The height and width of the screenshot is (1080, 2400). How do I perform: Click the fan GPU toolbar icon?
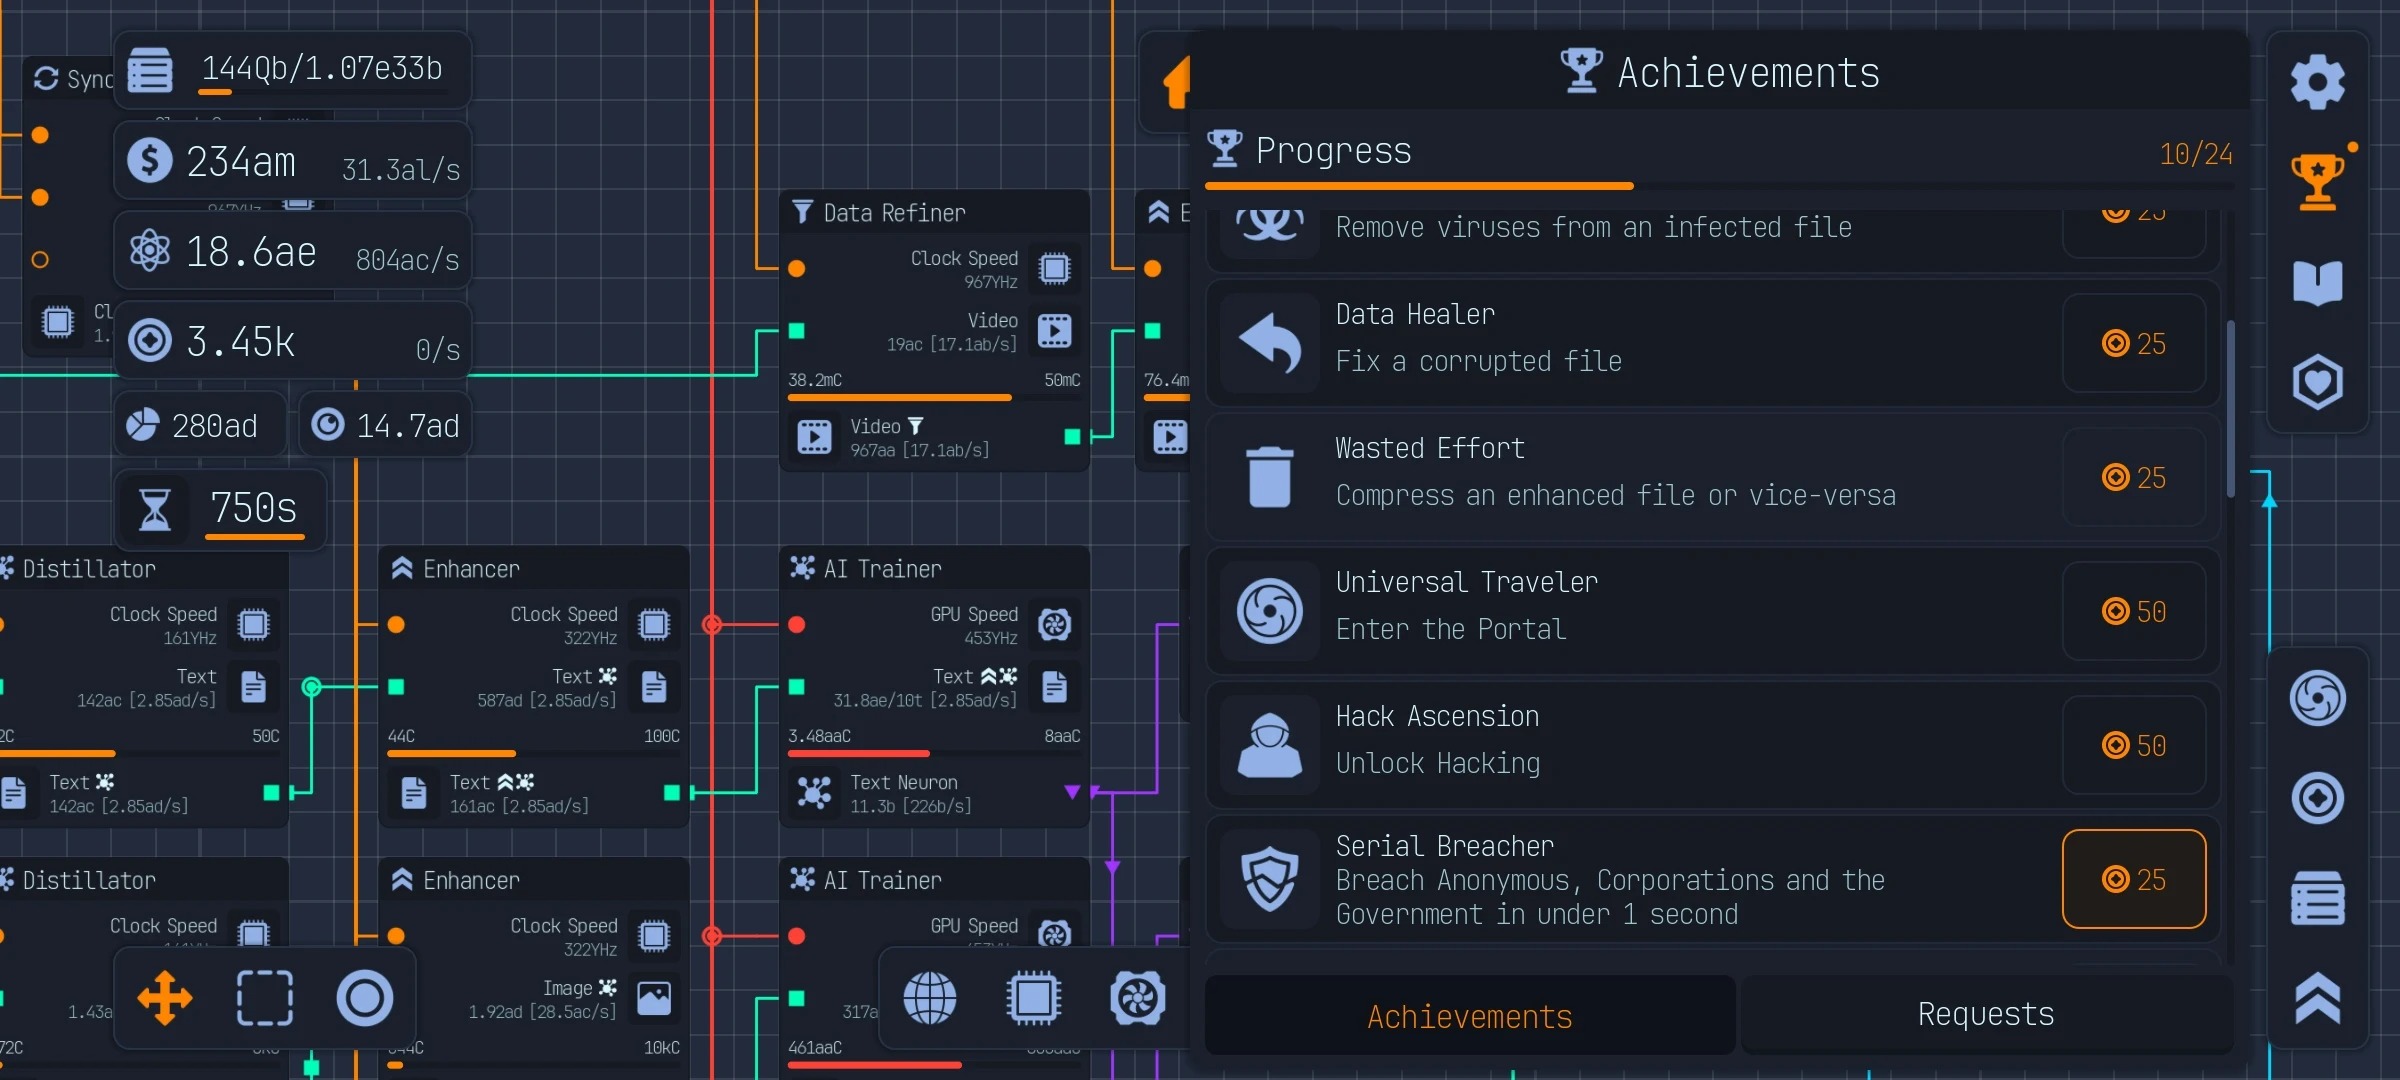tap(1137, 998)
